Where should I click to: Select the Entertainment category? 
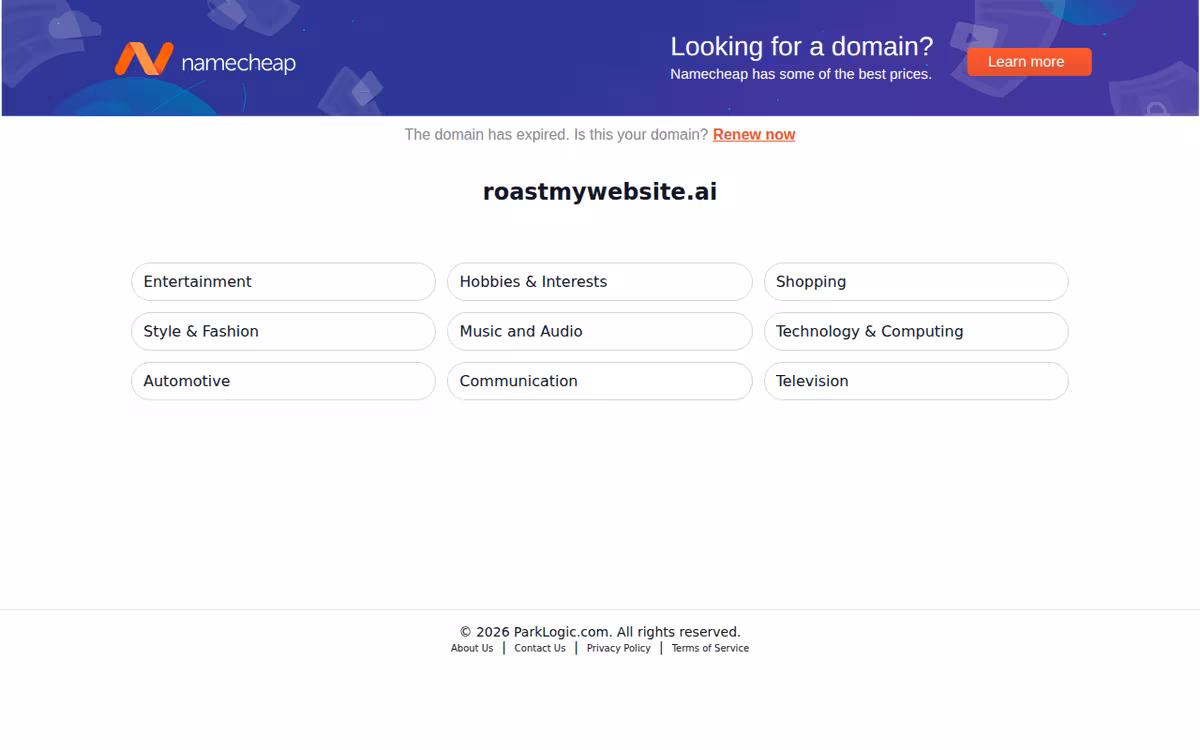pos(283,282)
